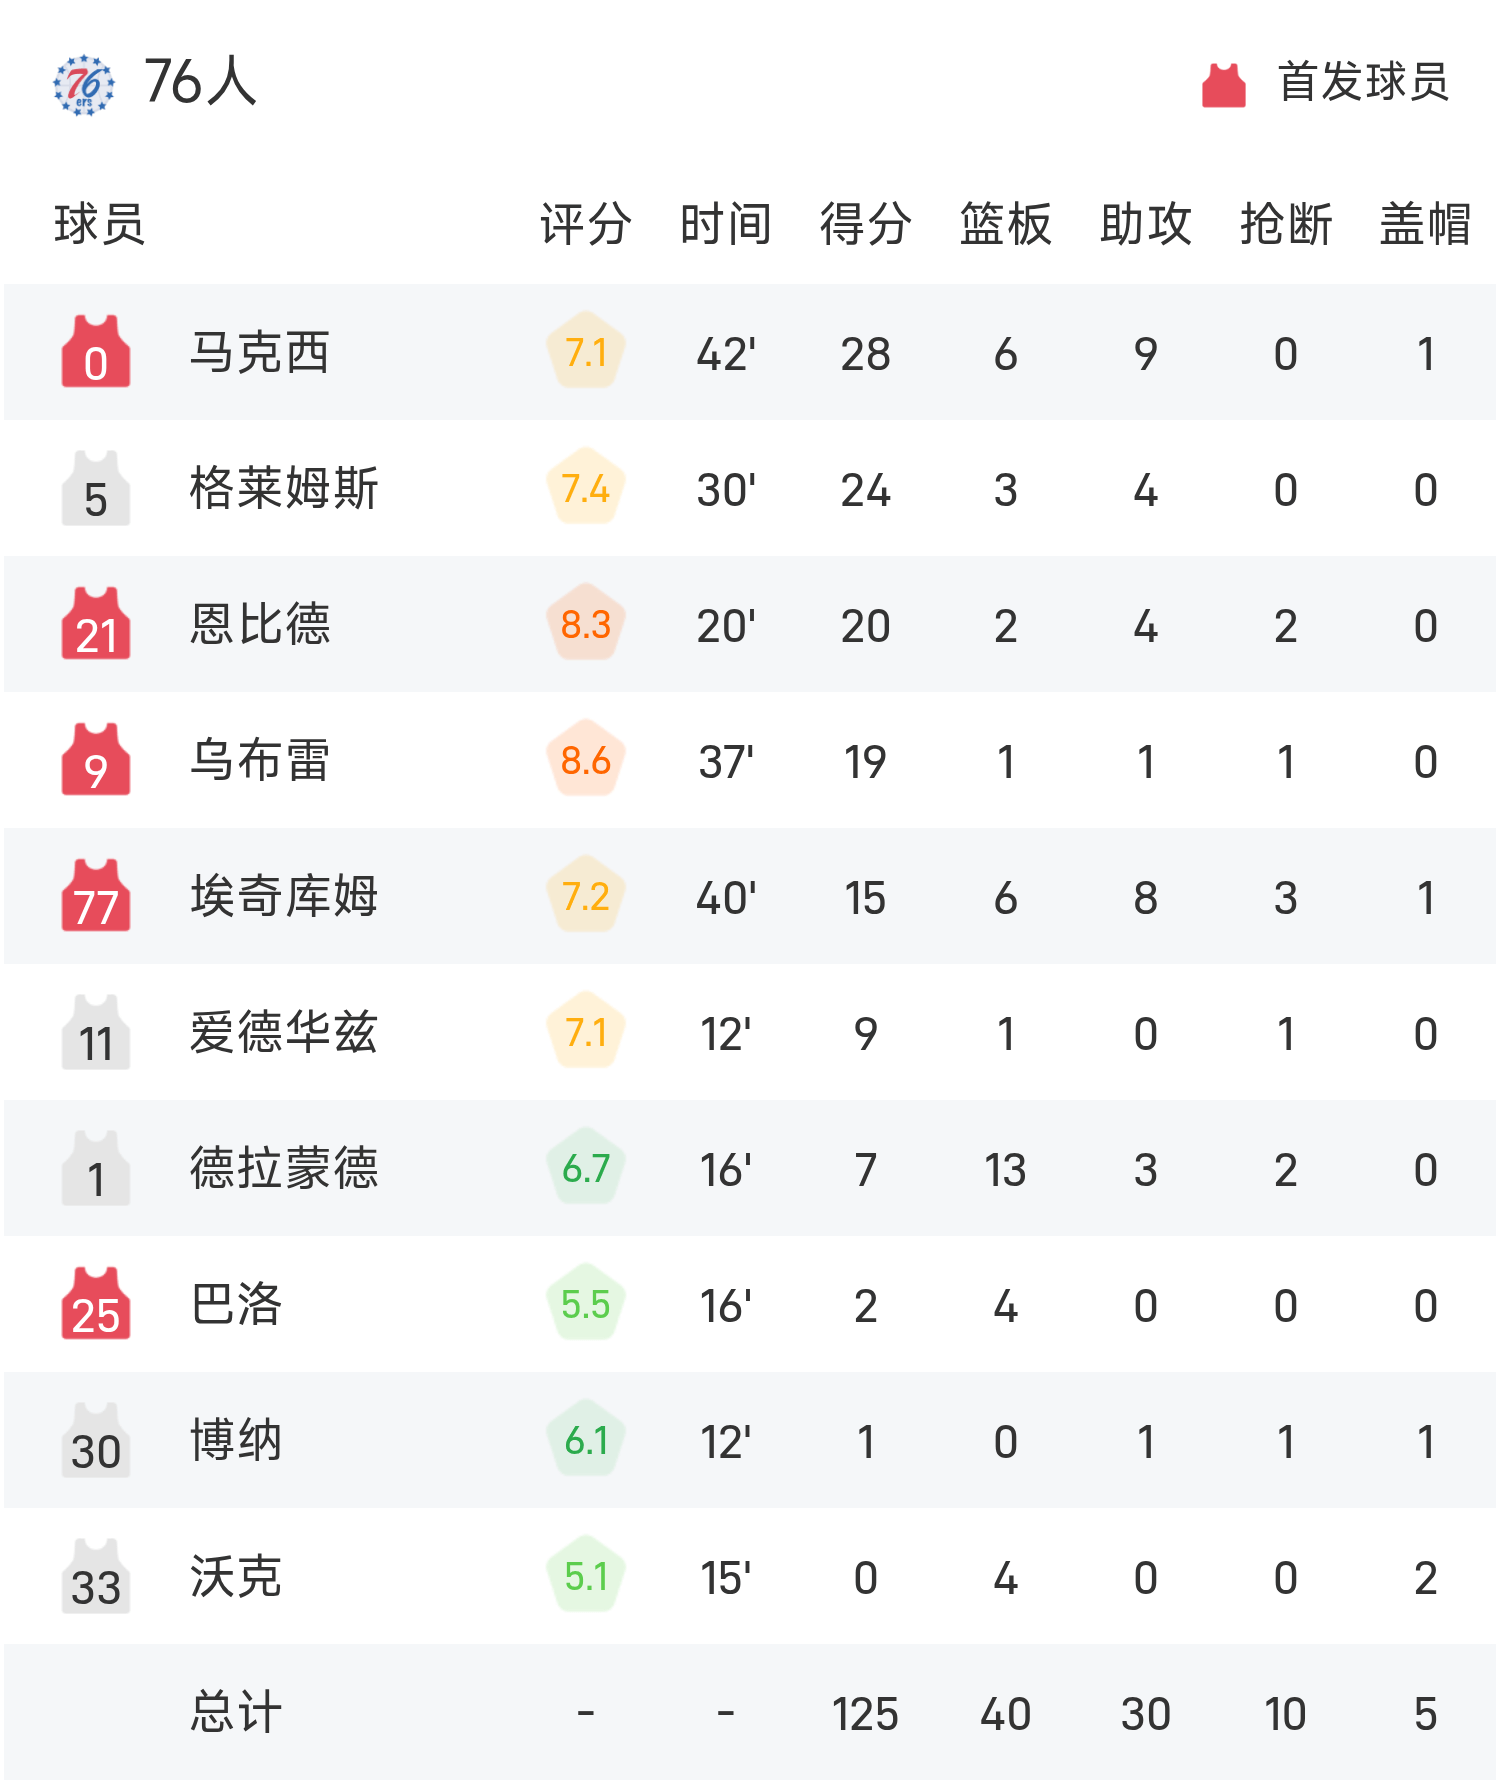Screen dimensions: 1500x1784
Task: Click Embiid's number 21 jersey icon
Action: pyautogui.click(x=96, y=624)
